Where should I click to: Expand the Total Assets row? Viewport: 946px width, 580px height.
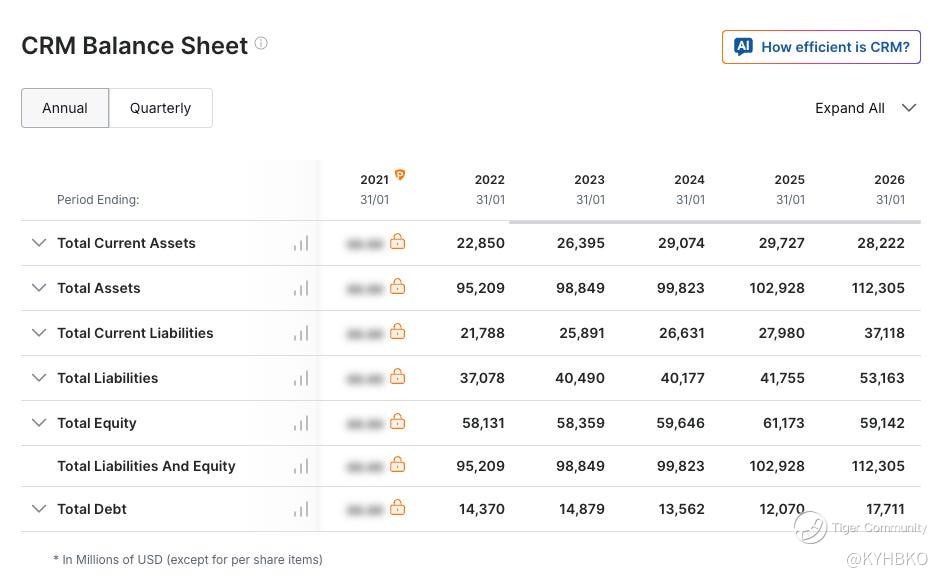coord(39,287)
